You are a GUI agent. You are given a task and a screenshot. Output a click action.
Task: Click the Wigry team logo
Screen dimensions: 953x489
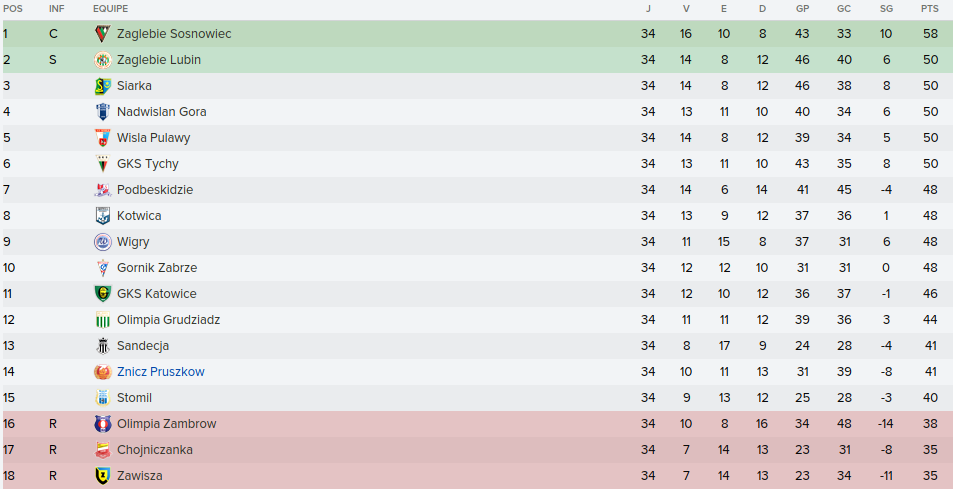pos(102,242)
